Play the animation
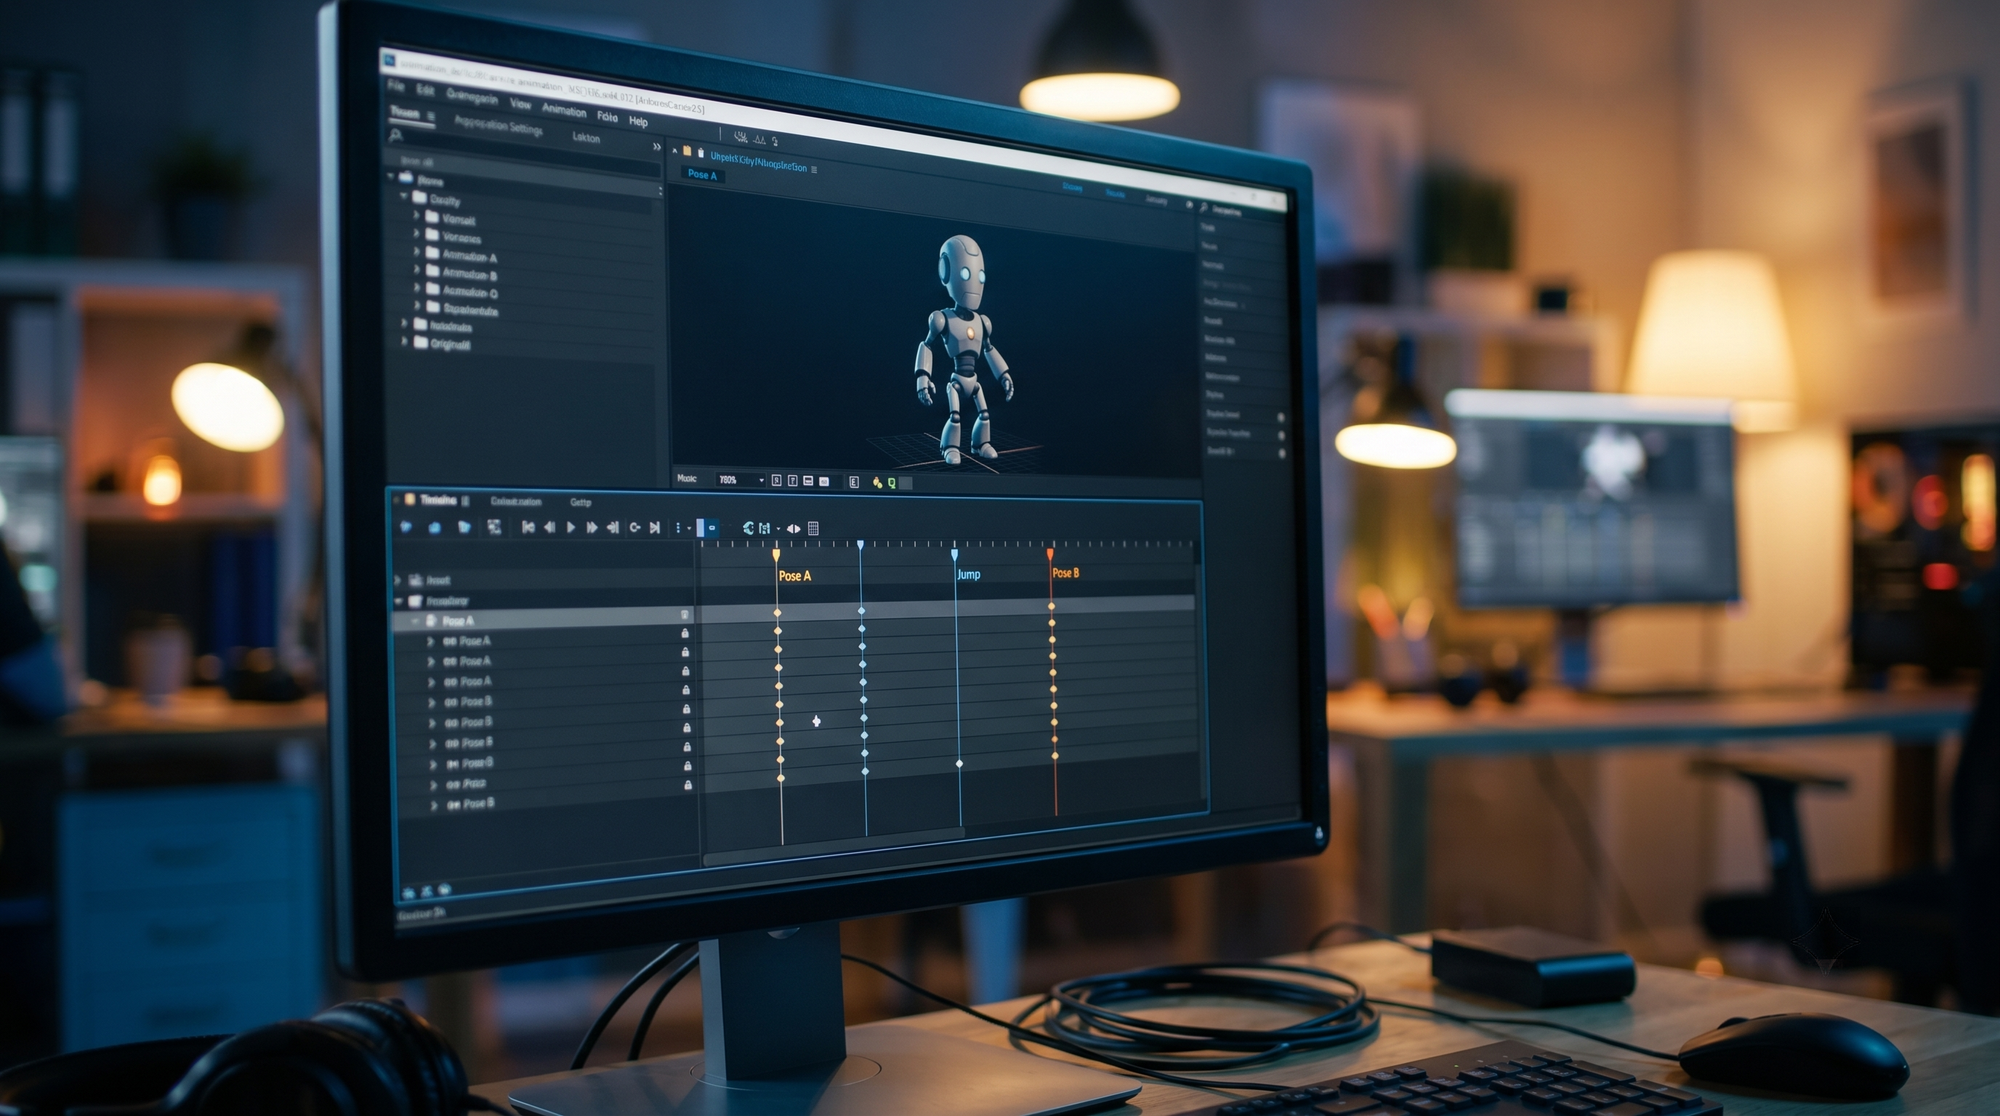Viewport: 2000px width, 1116px height. point(571,527)
